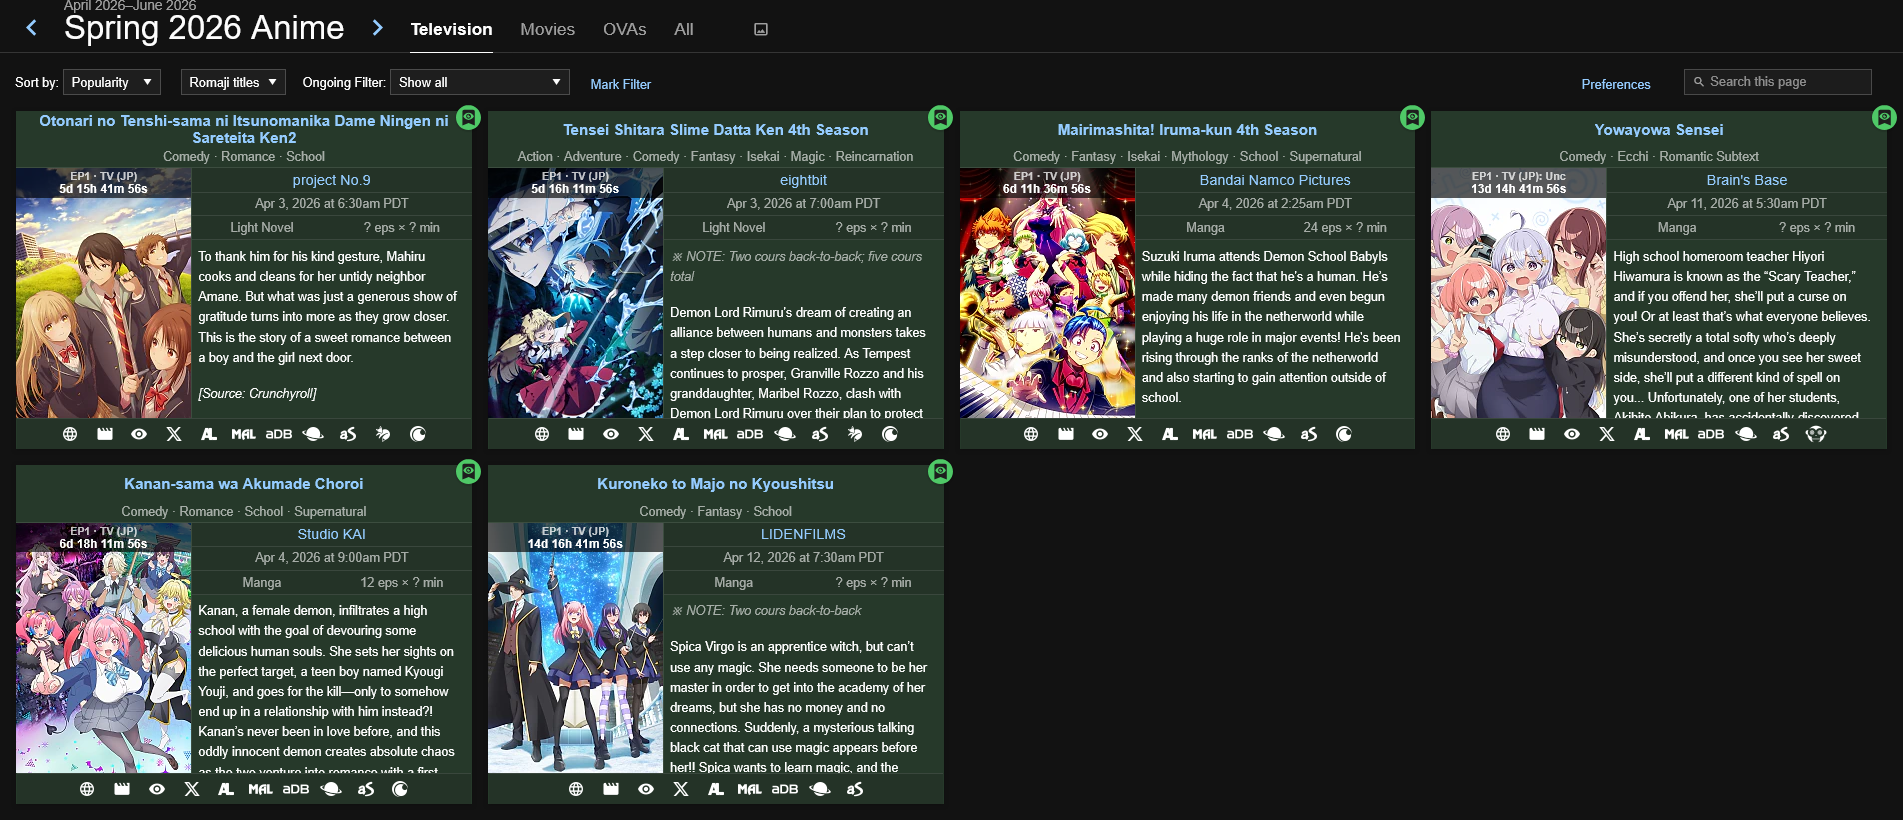Viewport: 1903px width, 820px height.
Task: Open aniSearch icon for Kuroneko to Majo no Kyoushitsu
Action: click(855, 789)
